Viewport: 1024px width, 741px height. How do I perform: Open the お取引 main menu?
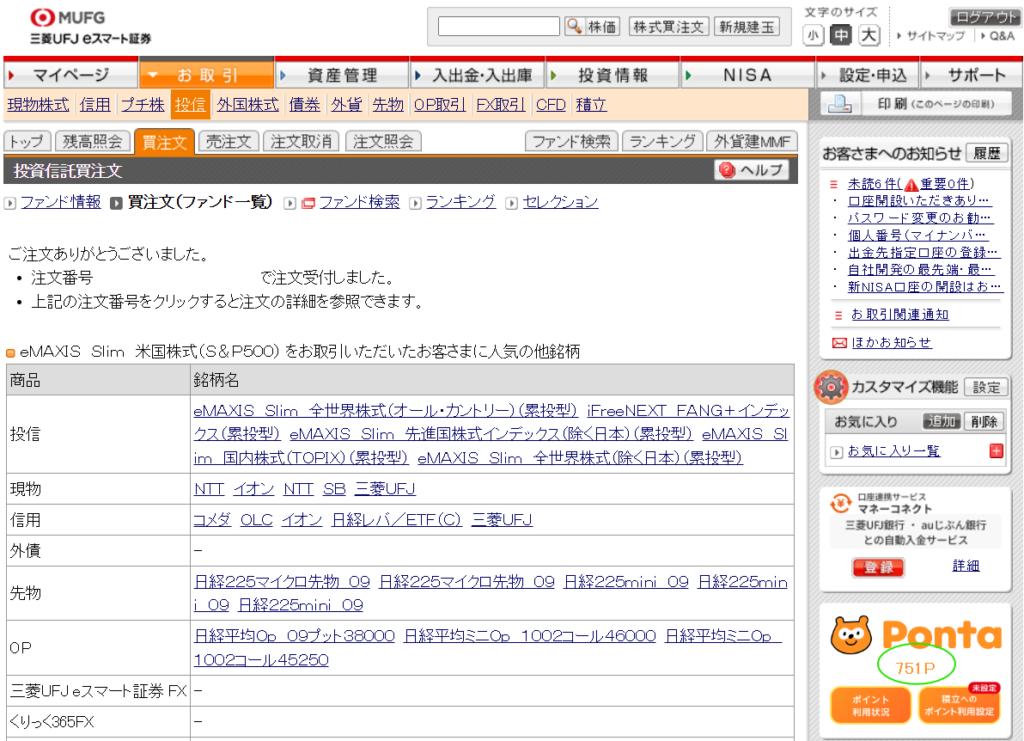(206, 74)
